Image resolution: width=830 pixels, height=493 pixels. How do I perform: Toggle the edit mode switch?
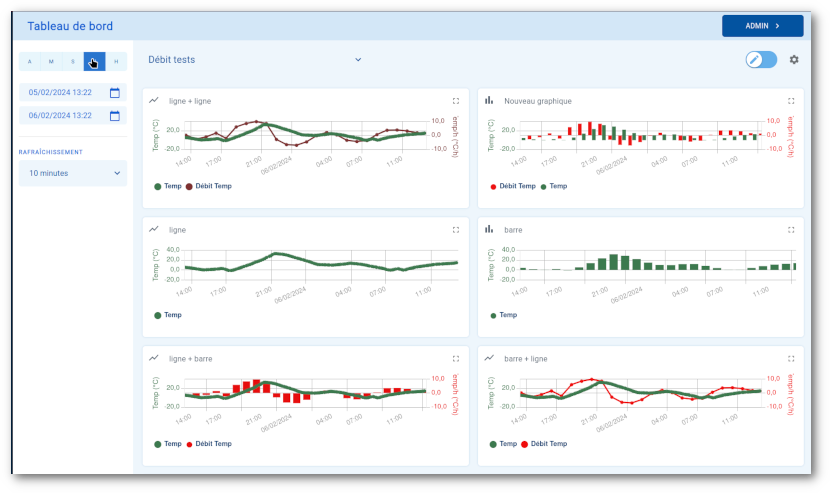click(761, 60)
